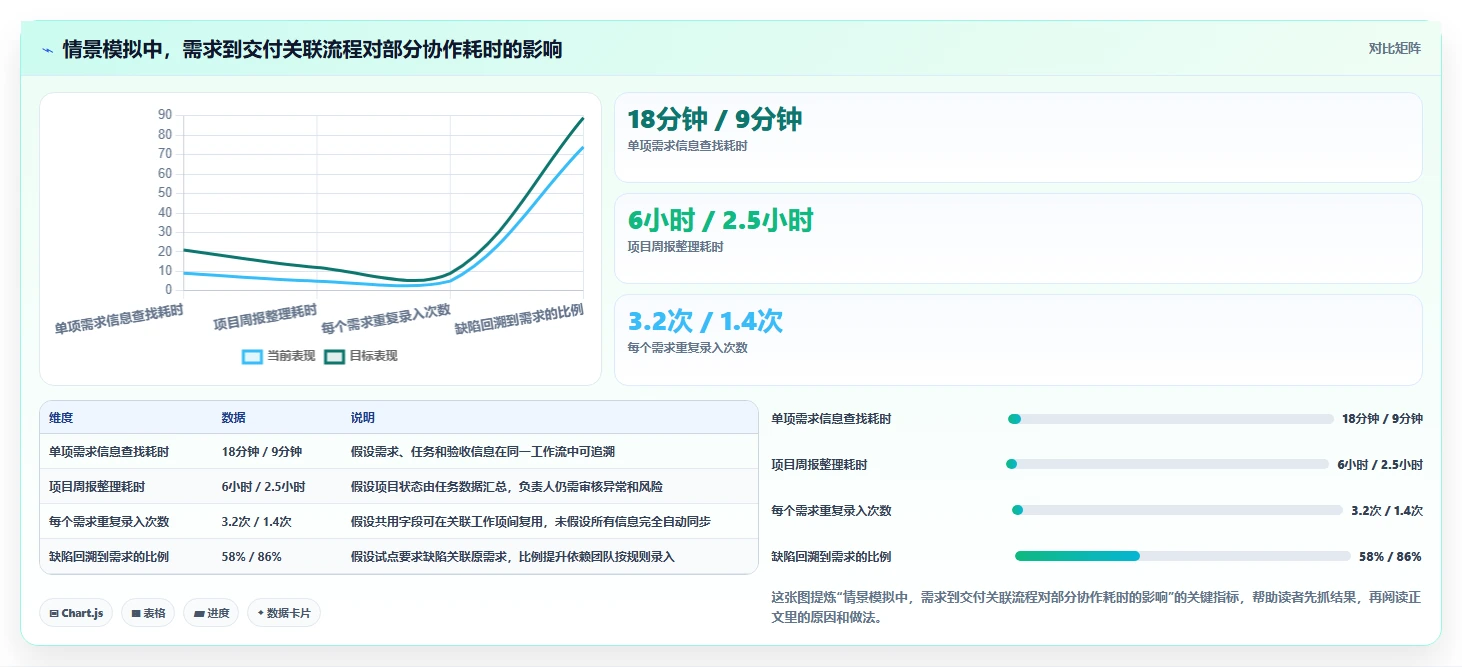Viewport: 1462px width, 667px height.
Task: Click the 90 tick on the chart y-axis
Action: click(165, 115)
